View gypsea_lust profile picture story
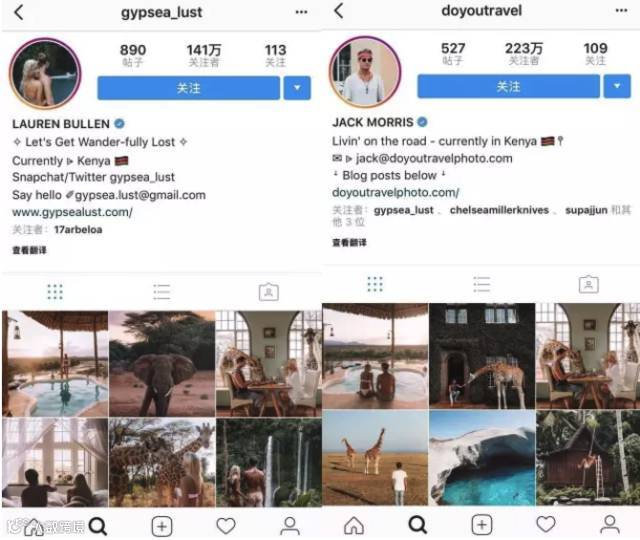640x540 pixels. pyautogui.click(x=45, y=74)
